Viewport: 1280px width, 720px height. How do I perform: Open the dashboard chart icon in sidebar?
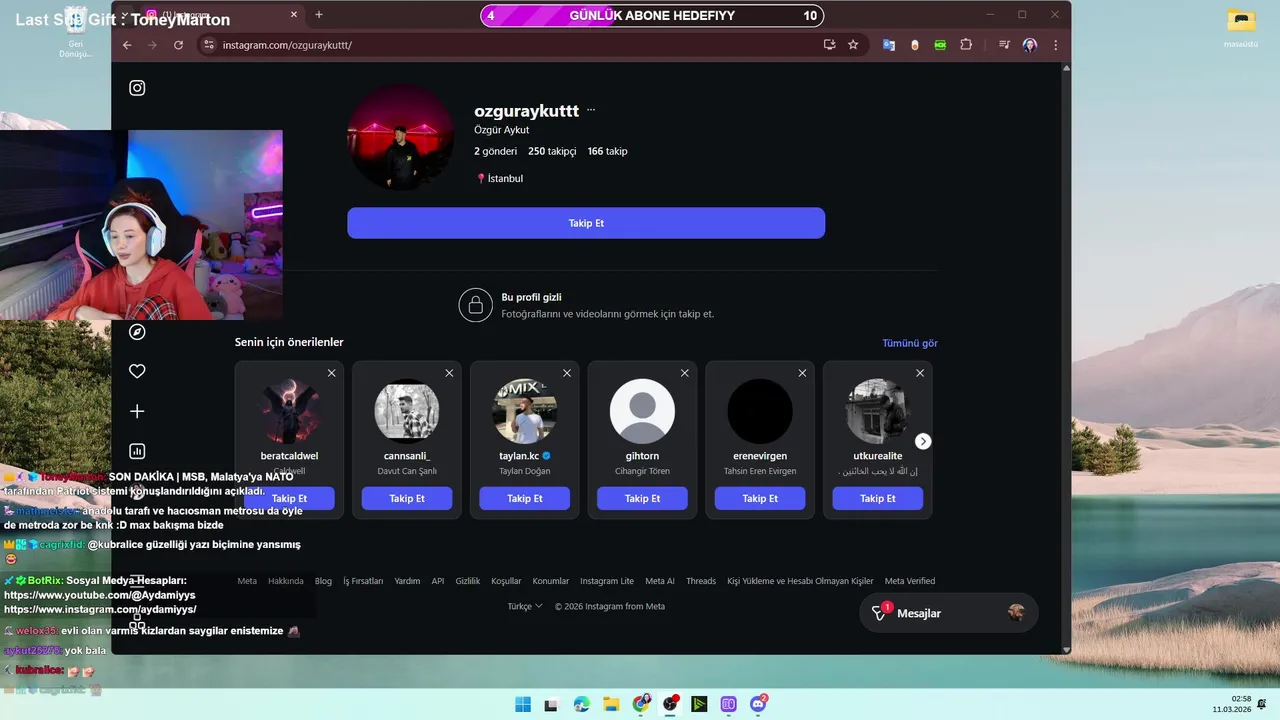tap(137, 451)
